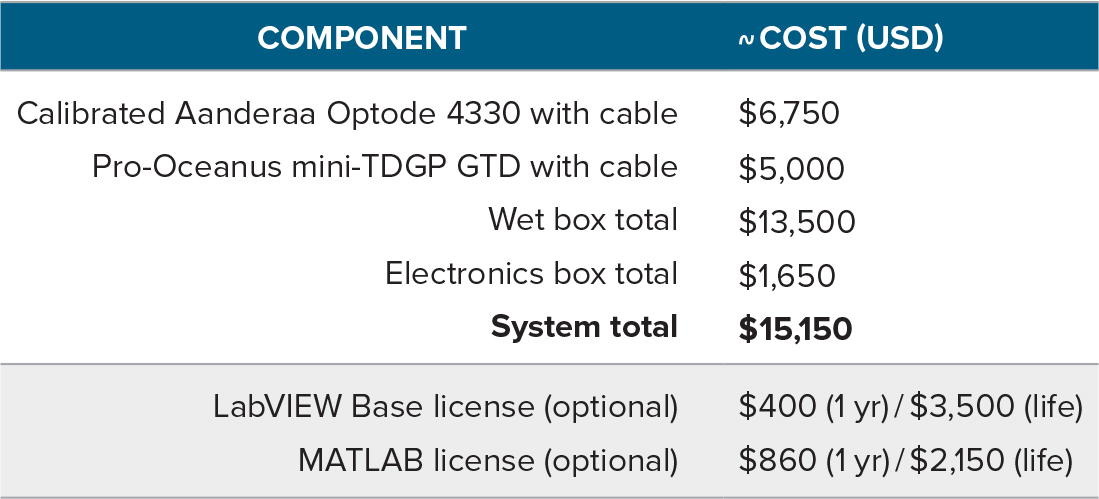Click the $5,000 cost value
The width and height of the screenshot is (1099, 499).
pos(791,168)
